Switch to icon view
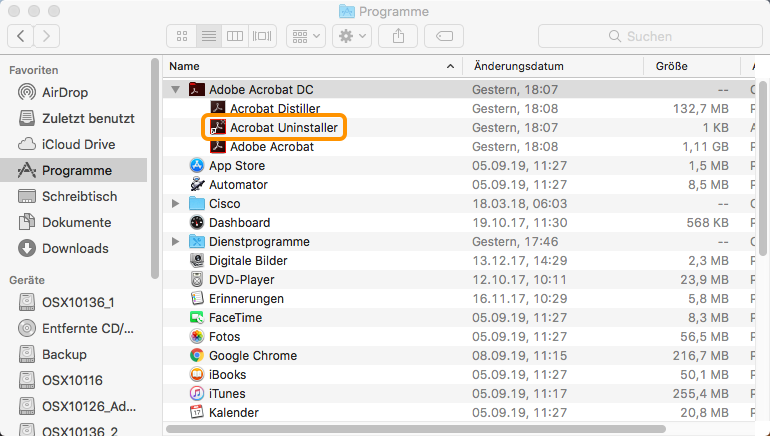The width and height of the screenshot is (770, 436). click(x=182, y=36)
